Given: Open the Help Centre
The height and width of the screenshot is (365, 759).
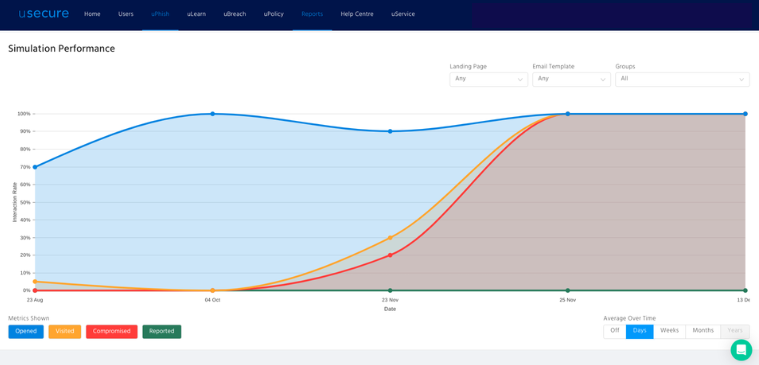Looking at the screenshot, I should point(357,14).
